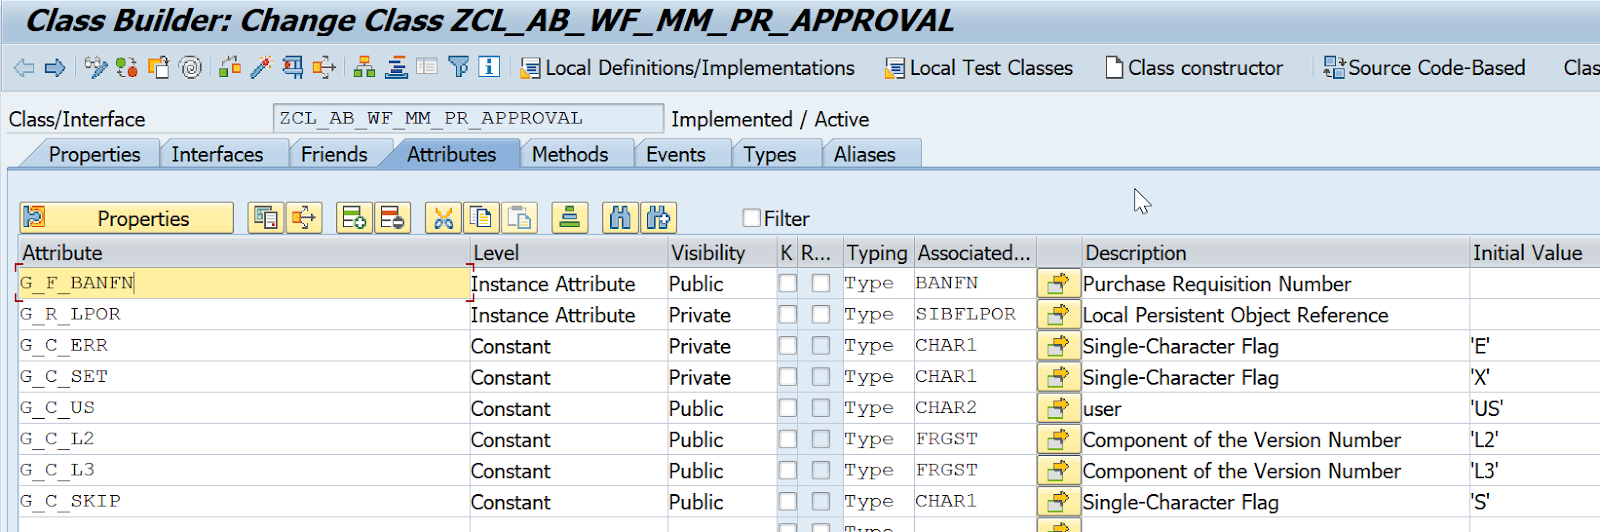Click the Class/Interface name field
The width and height of the screenshot is (1600, 532).
(x=468, y=118)
